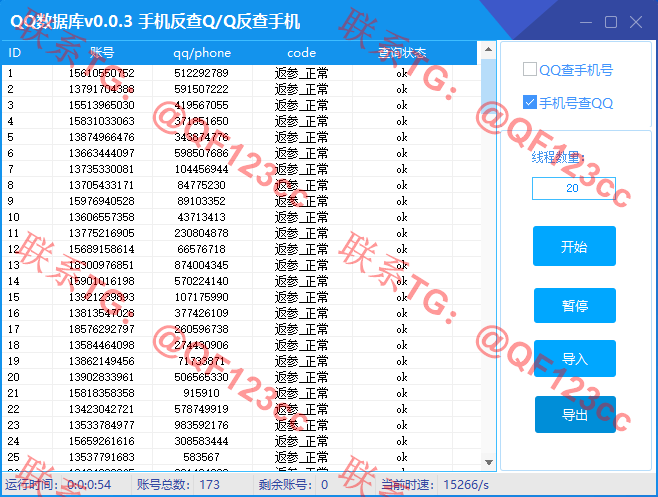The width and height of the screenshot is (658, 497).
Task: Click qq value 591507222
Action: (201, 89)
